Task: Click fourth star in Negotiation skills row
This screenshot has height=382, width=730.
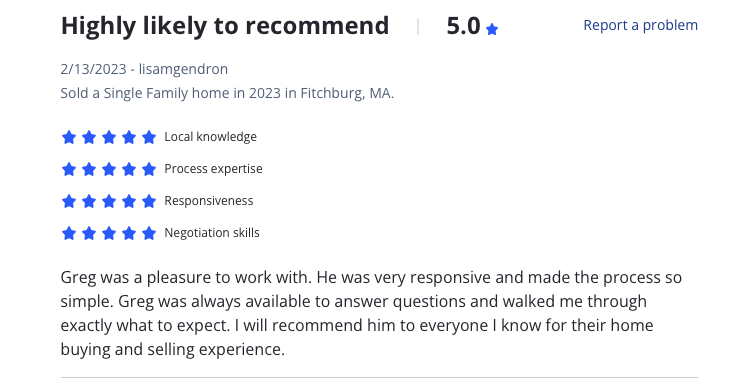Action: point(129,233)
